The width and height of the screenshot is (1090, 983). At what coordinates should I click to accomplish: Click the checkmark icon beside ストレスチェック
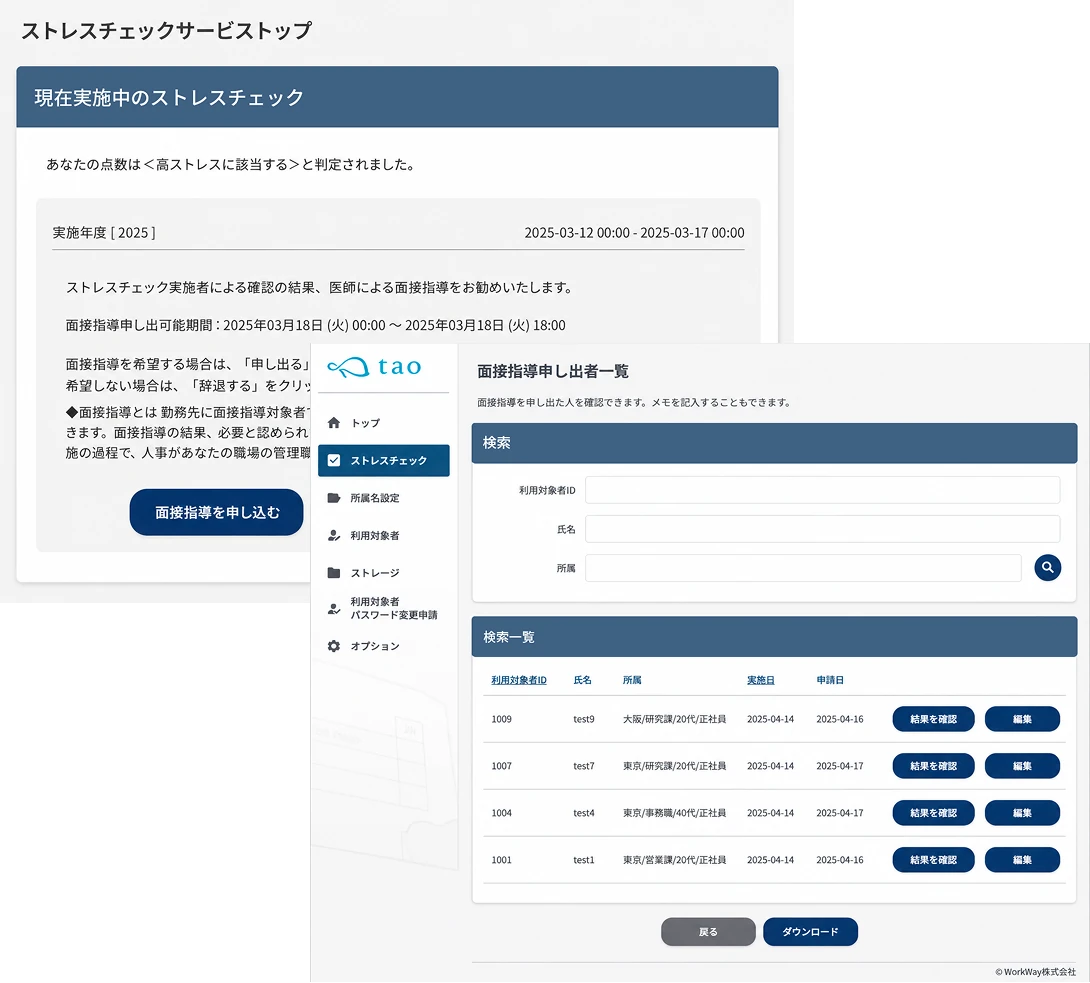pos(334,460)
